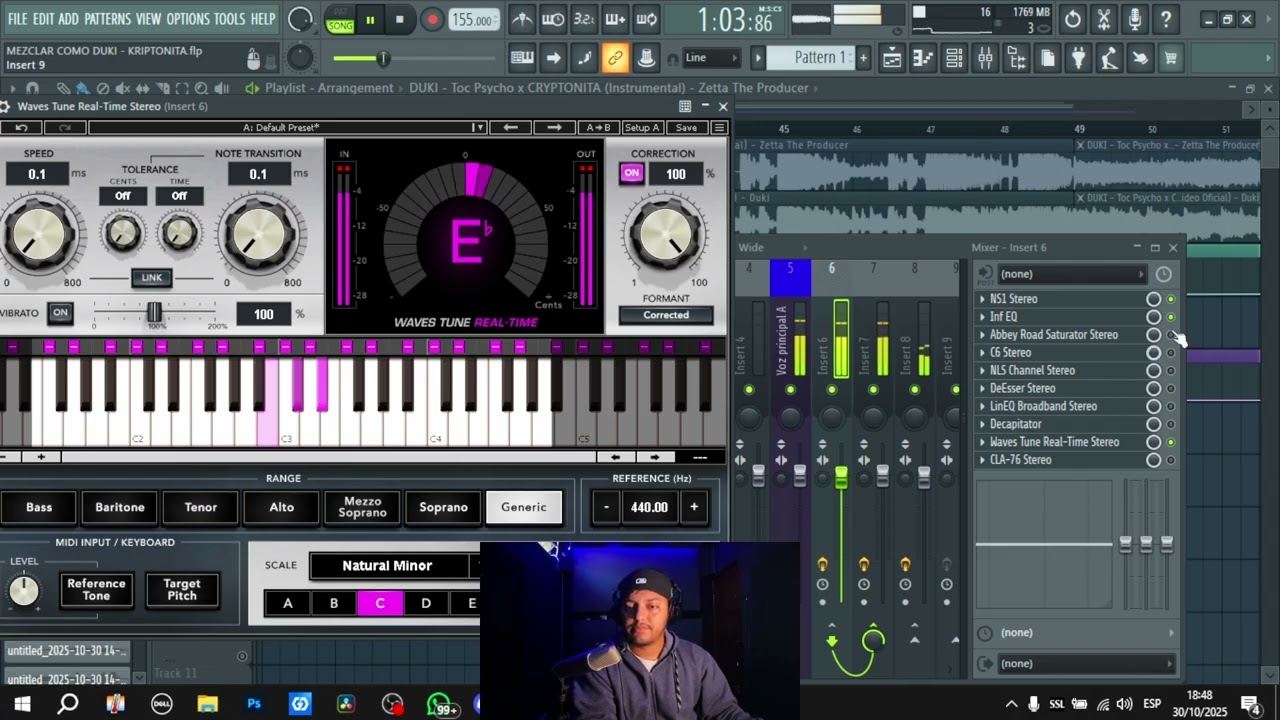Screen dimensions: 1280x720
Task: Click the Save button in Waves Tune
Action: point(686,127)
